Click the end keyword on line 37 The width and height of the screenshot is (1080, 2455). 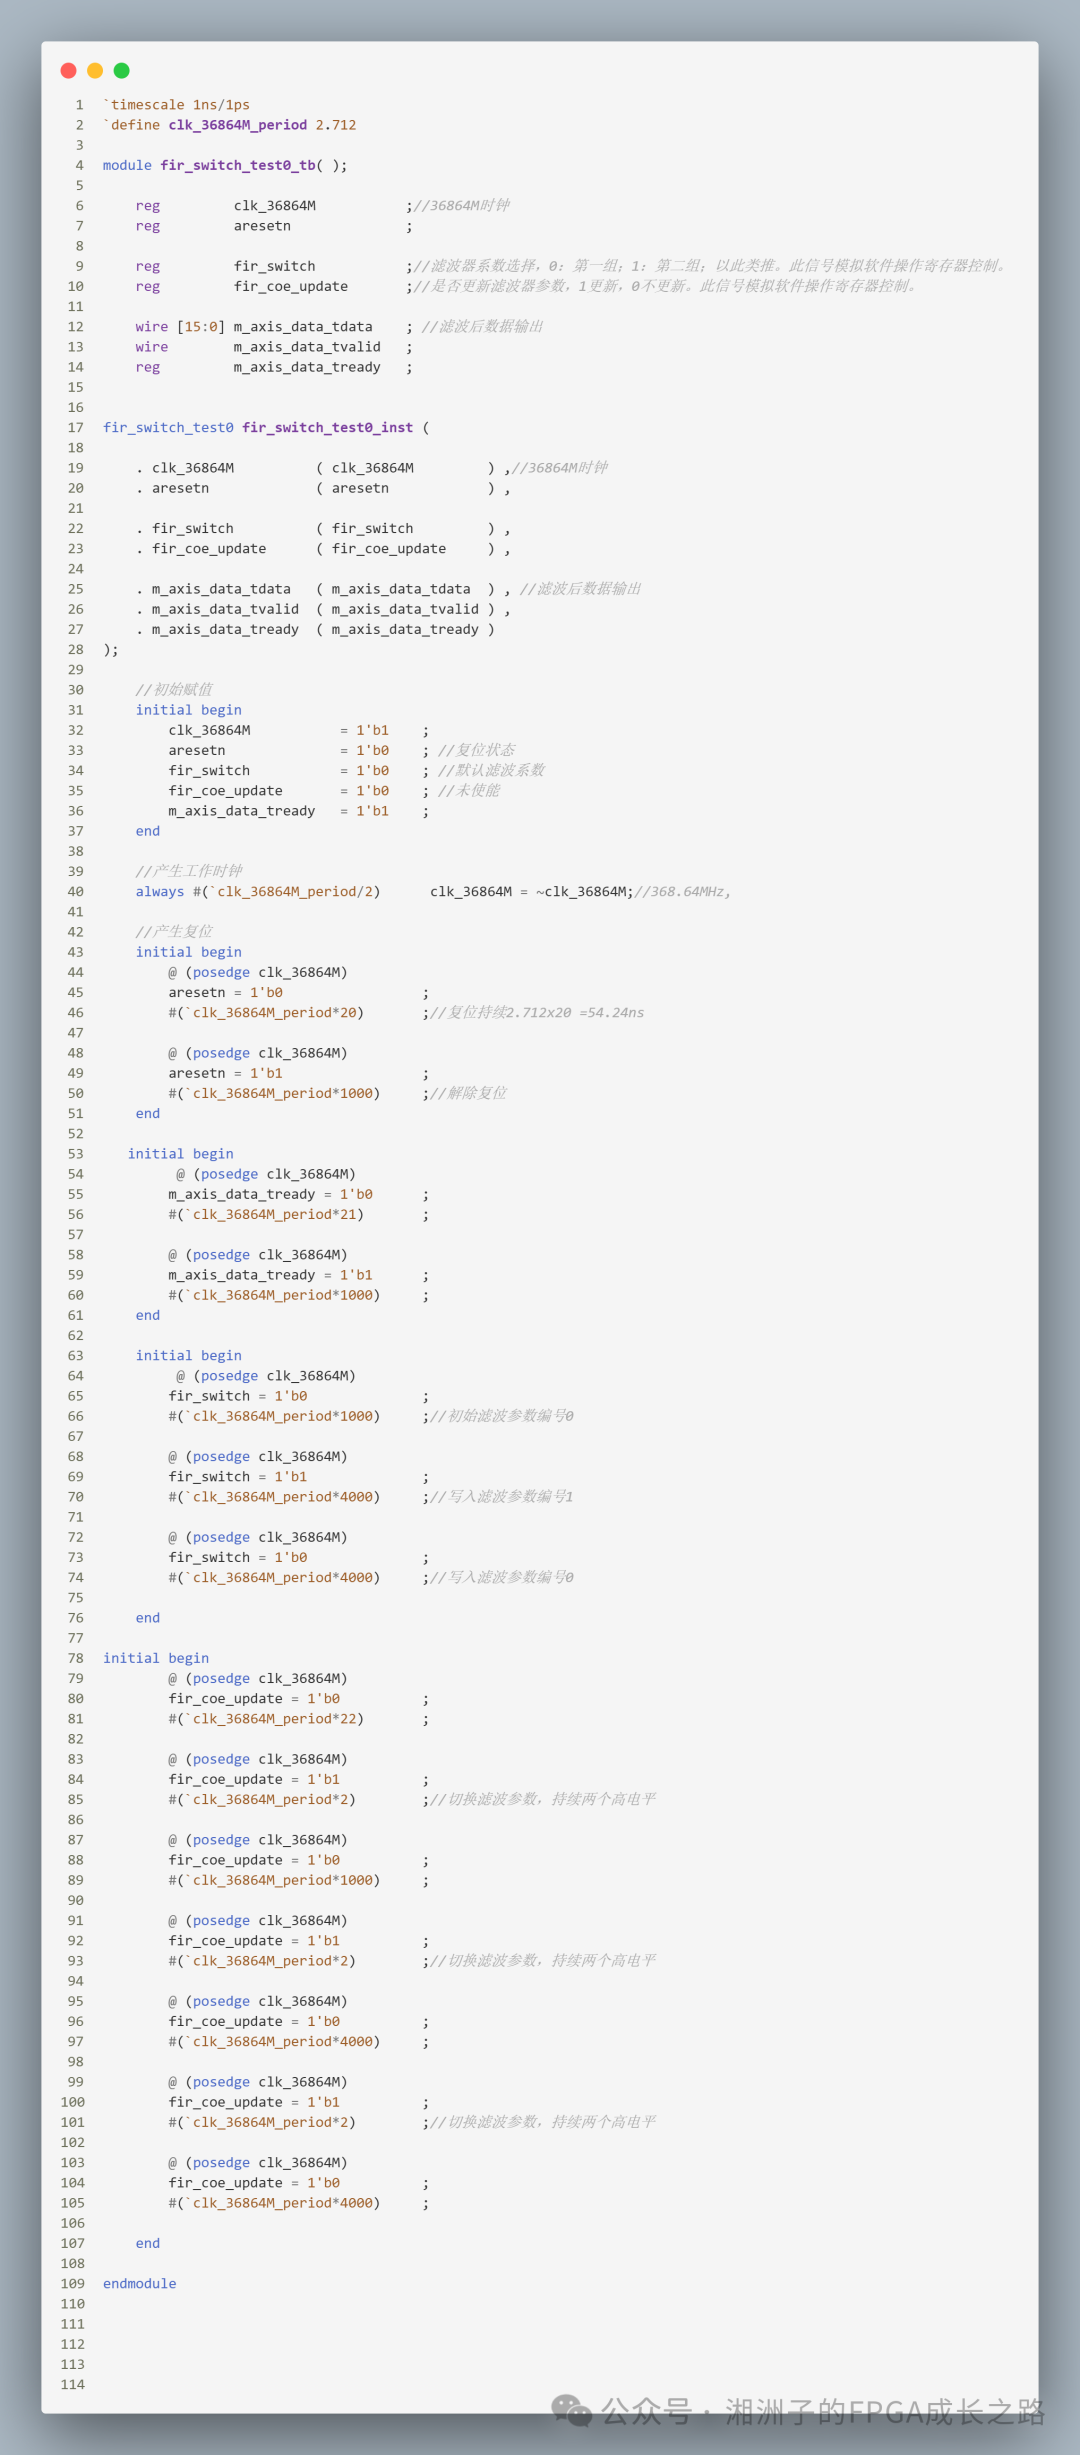pyautogui.click(x=148, y=831)
